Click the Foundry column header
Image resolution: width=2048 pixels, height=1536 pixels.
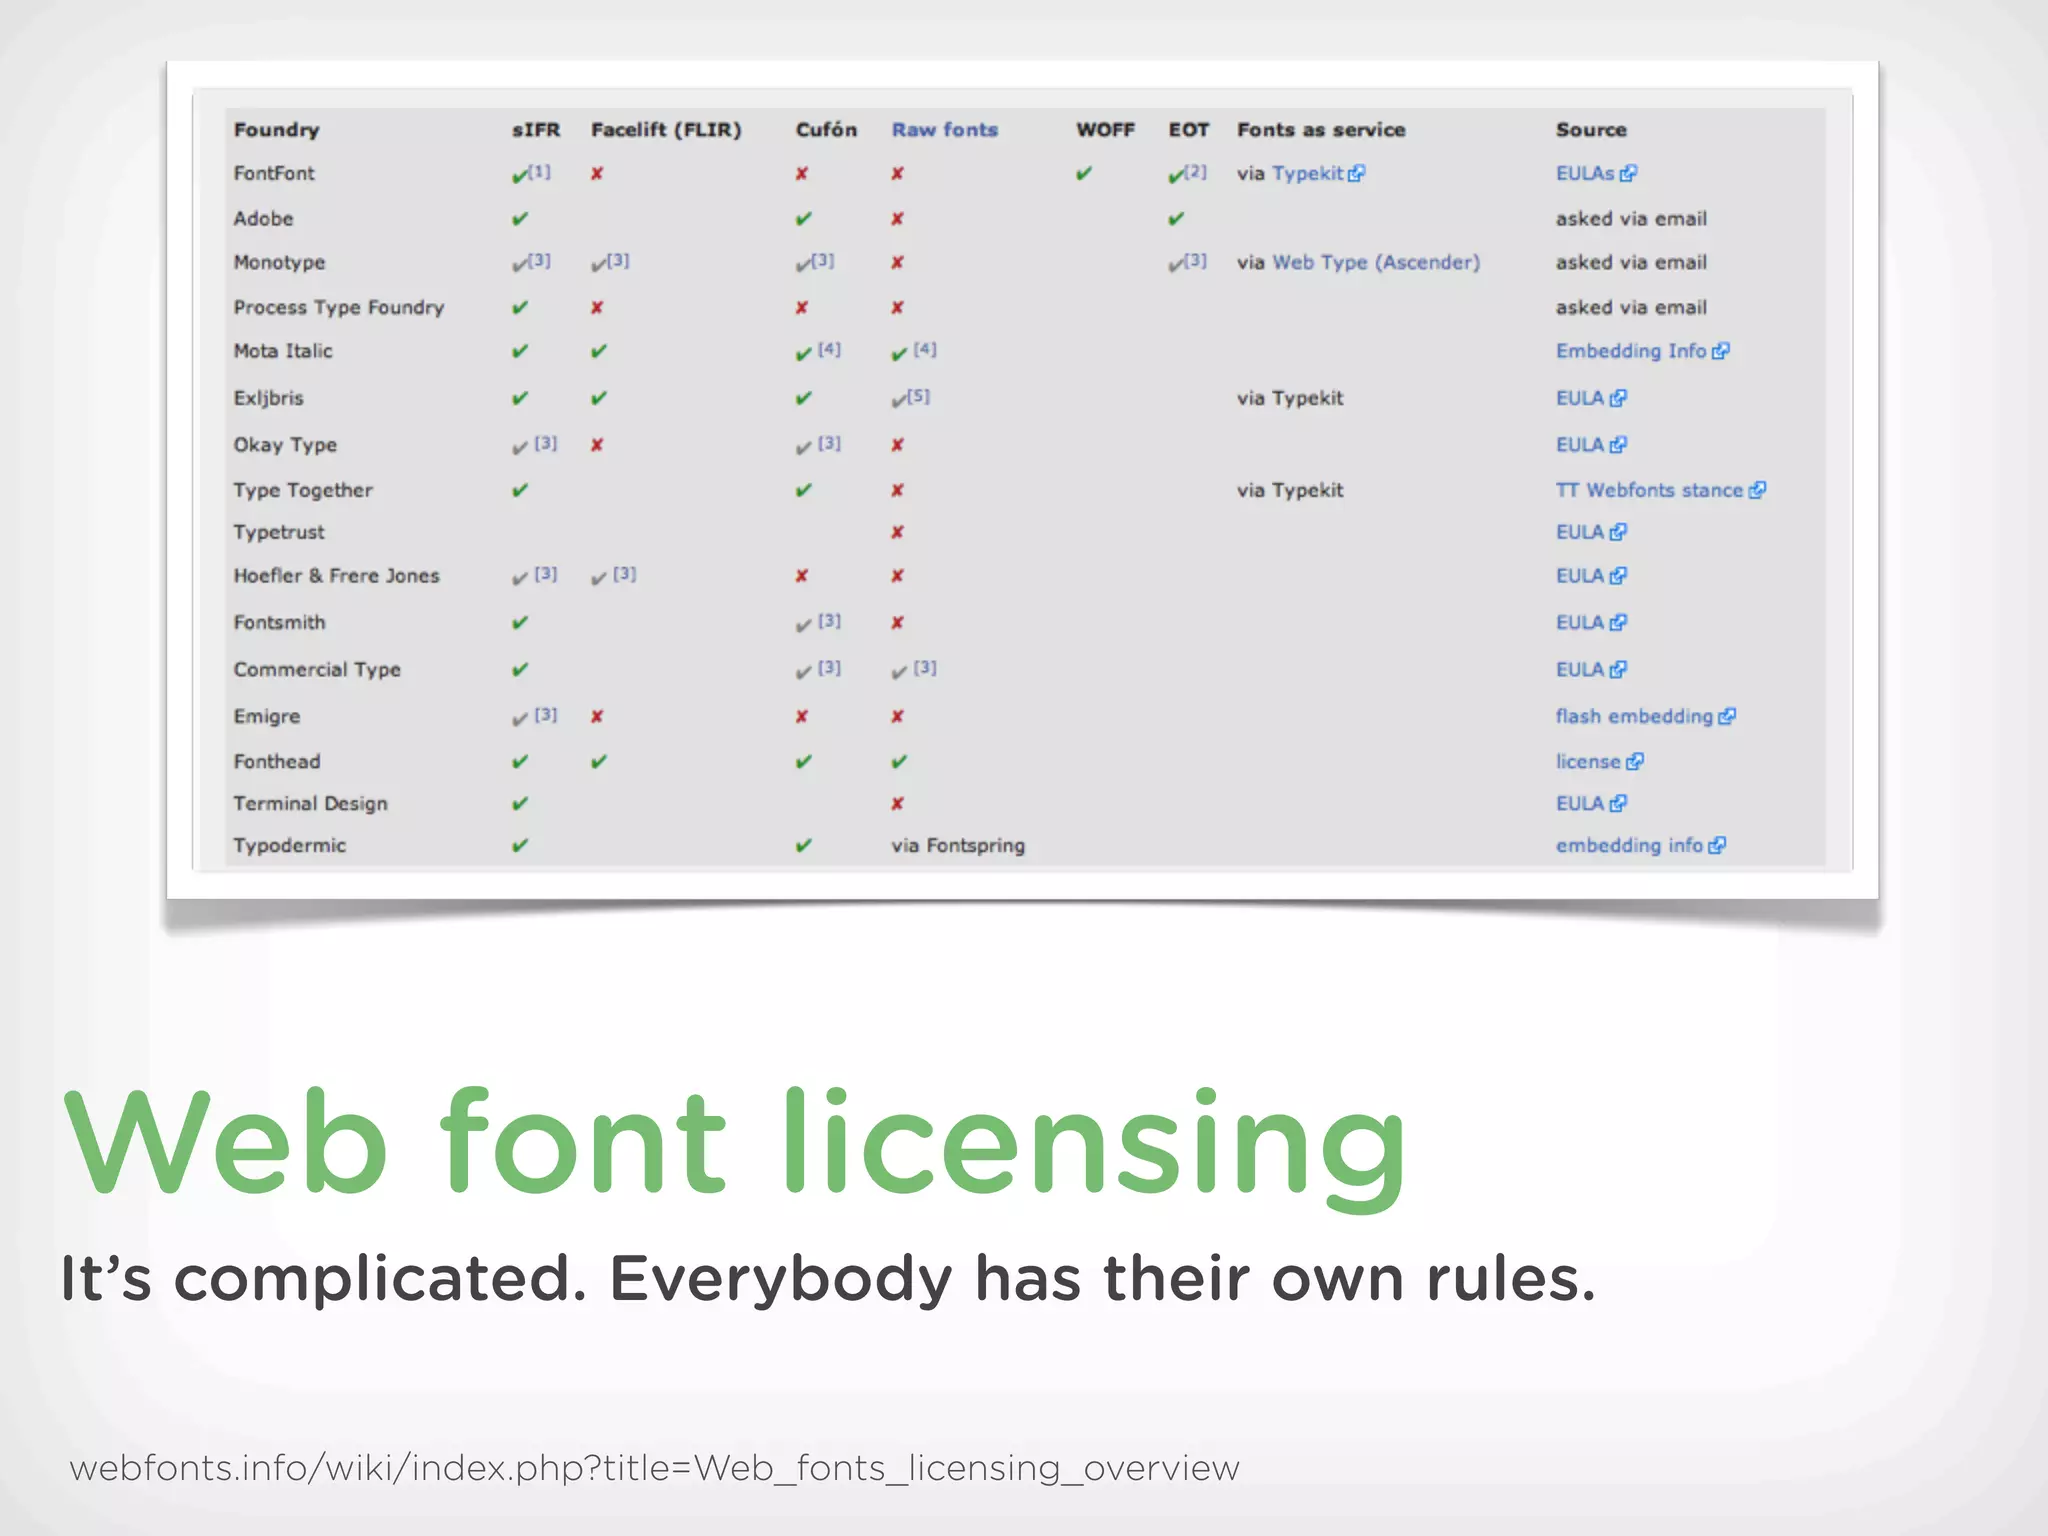click(x=277, y=130)
